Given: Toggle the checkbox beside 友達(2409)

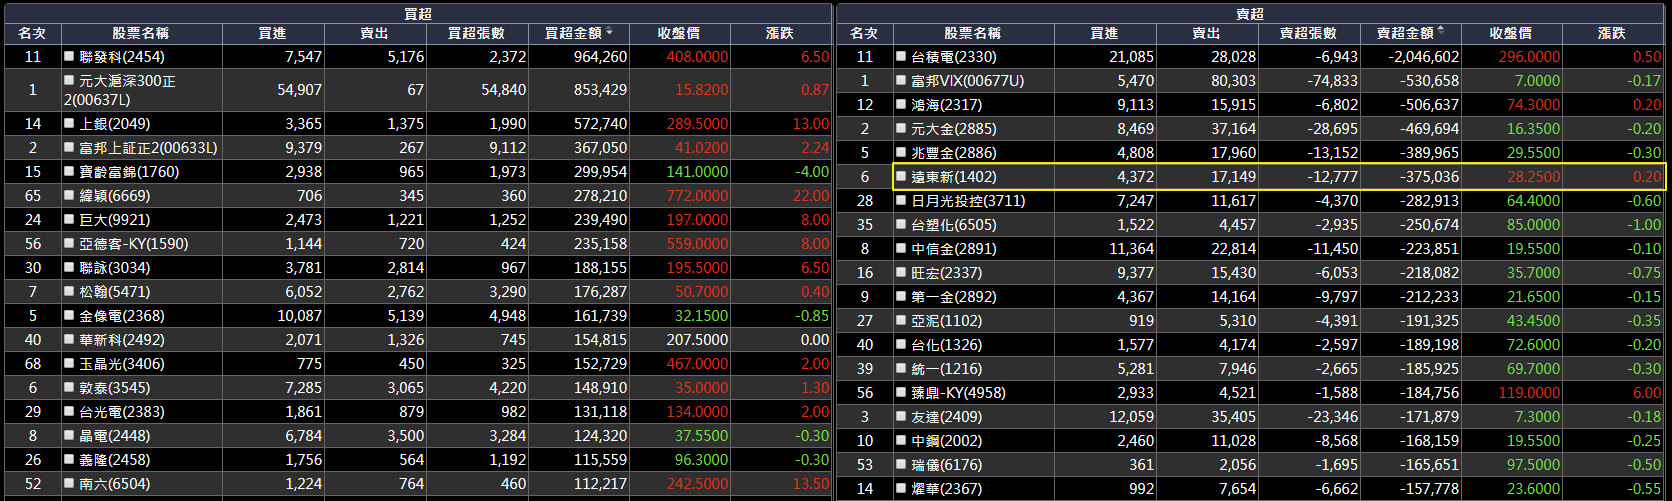Looking at the screenshot, I should tap(901, 417).
